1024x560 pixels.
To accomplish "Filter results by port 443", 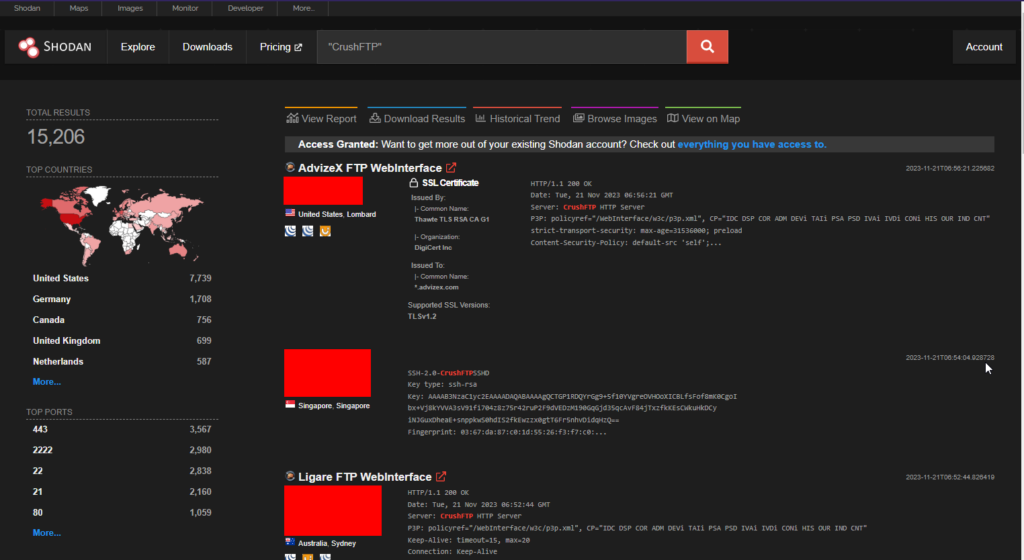I will click(40, 429).
